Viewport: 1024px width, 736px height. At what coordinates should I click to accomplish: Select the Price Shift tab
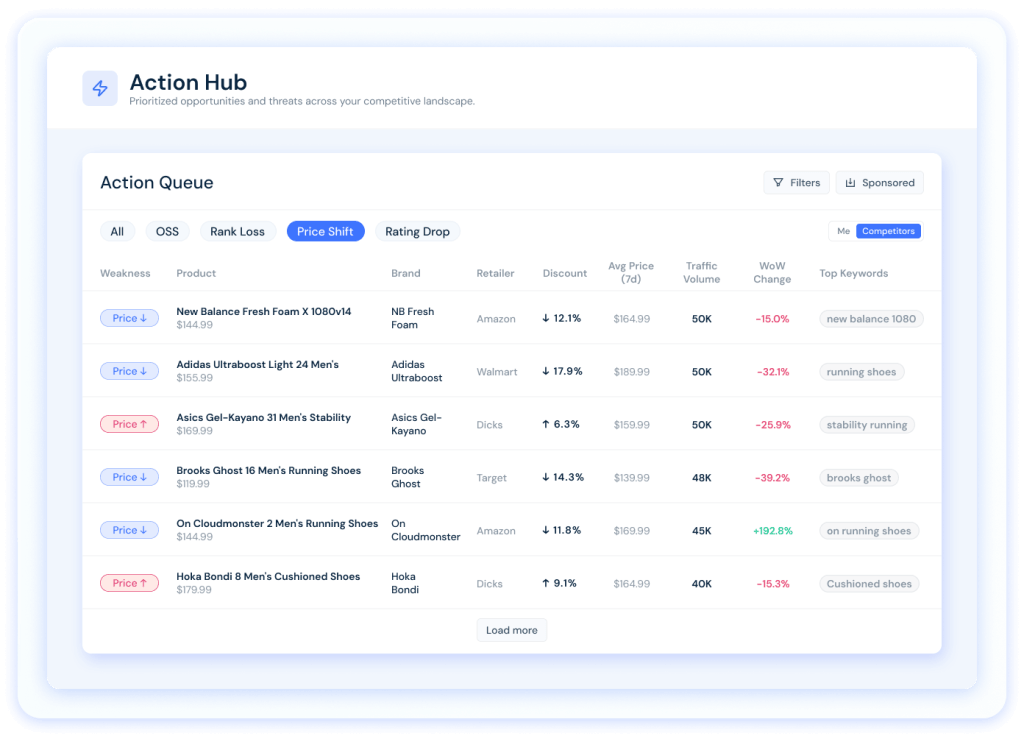pos(325,231)
